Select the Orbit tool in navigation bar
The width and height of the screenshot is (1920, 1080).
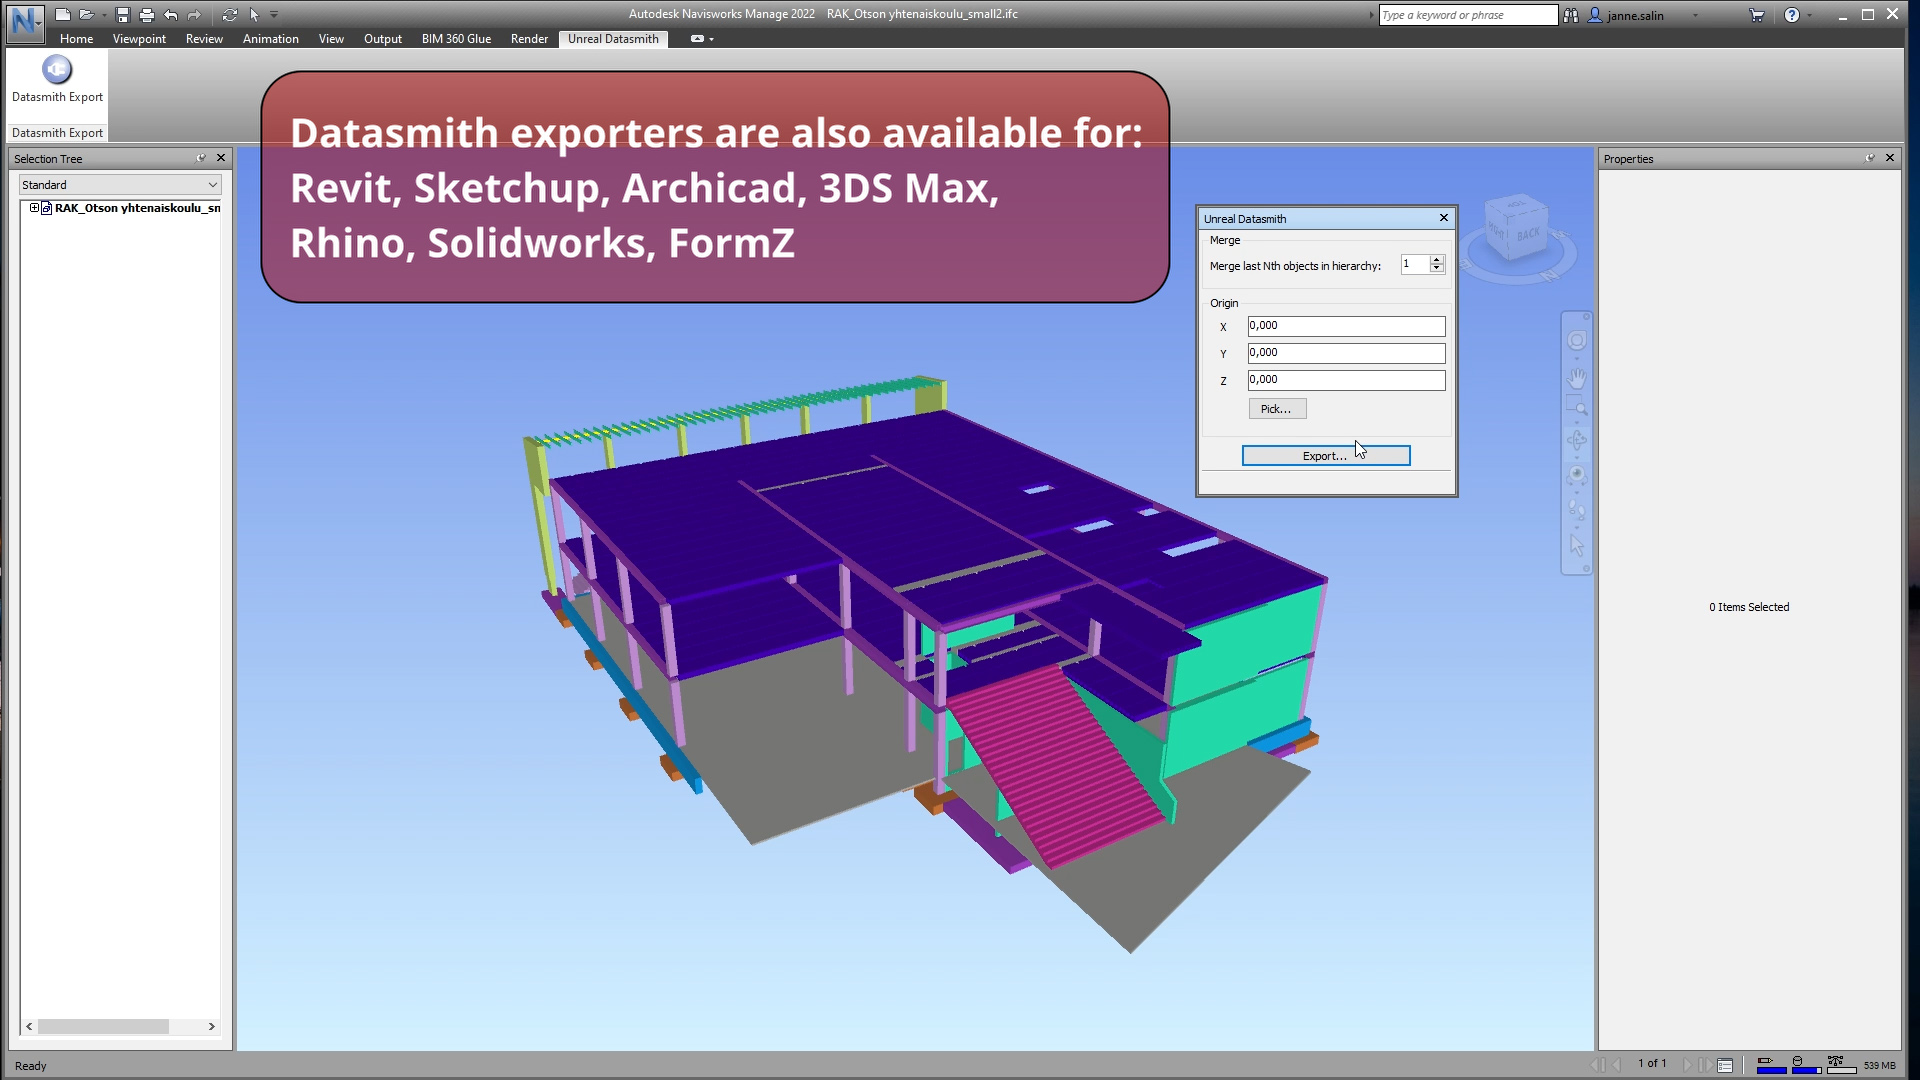pyautogui.click(x=1577, y=441)
